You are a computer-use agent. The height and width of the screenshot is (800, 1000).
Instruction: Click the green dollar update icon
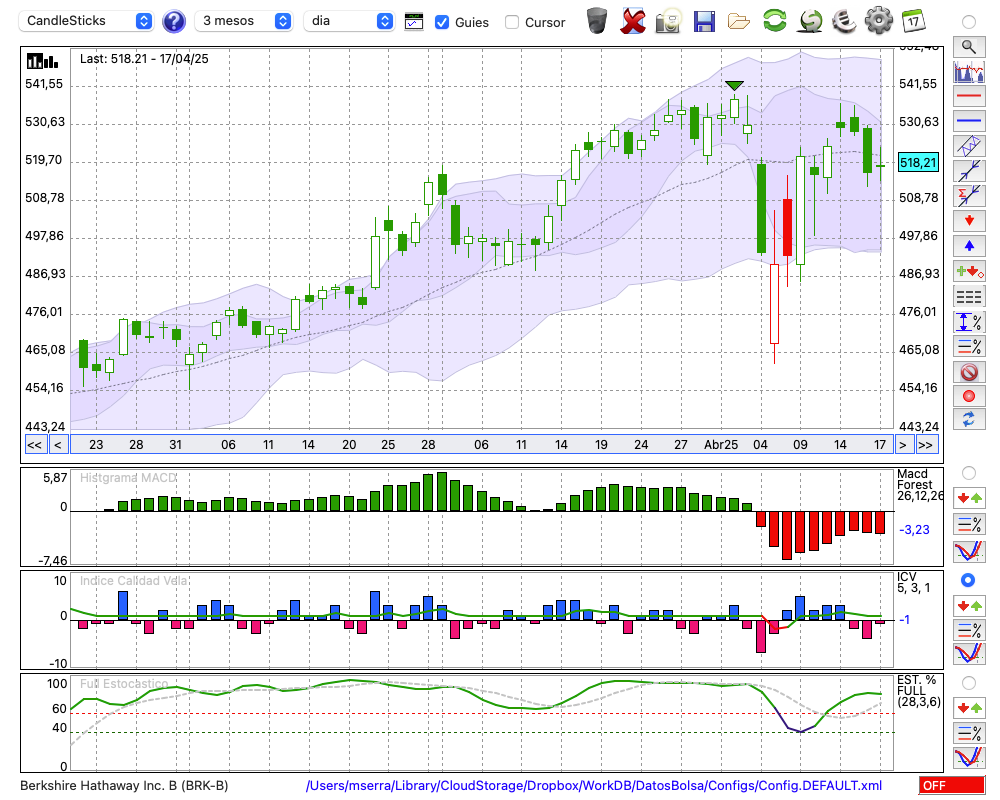coord(810,21)
